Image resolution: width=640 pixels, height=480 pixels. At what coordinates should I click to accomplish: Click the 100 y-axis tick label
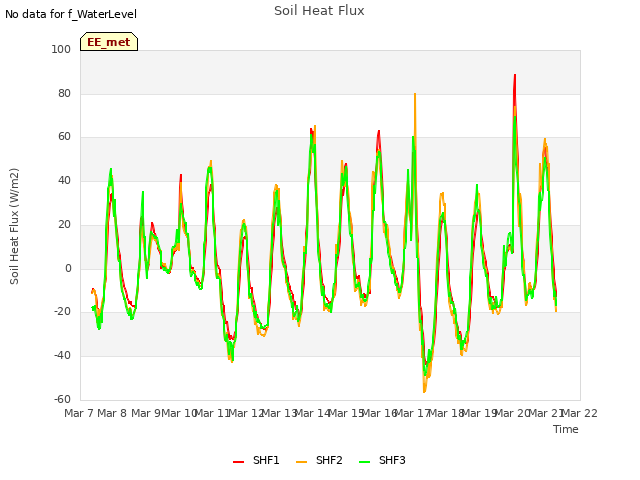[61, 50]
